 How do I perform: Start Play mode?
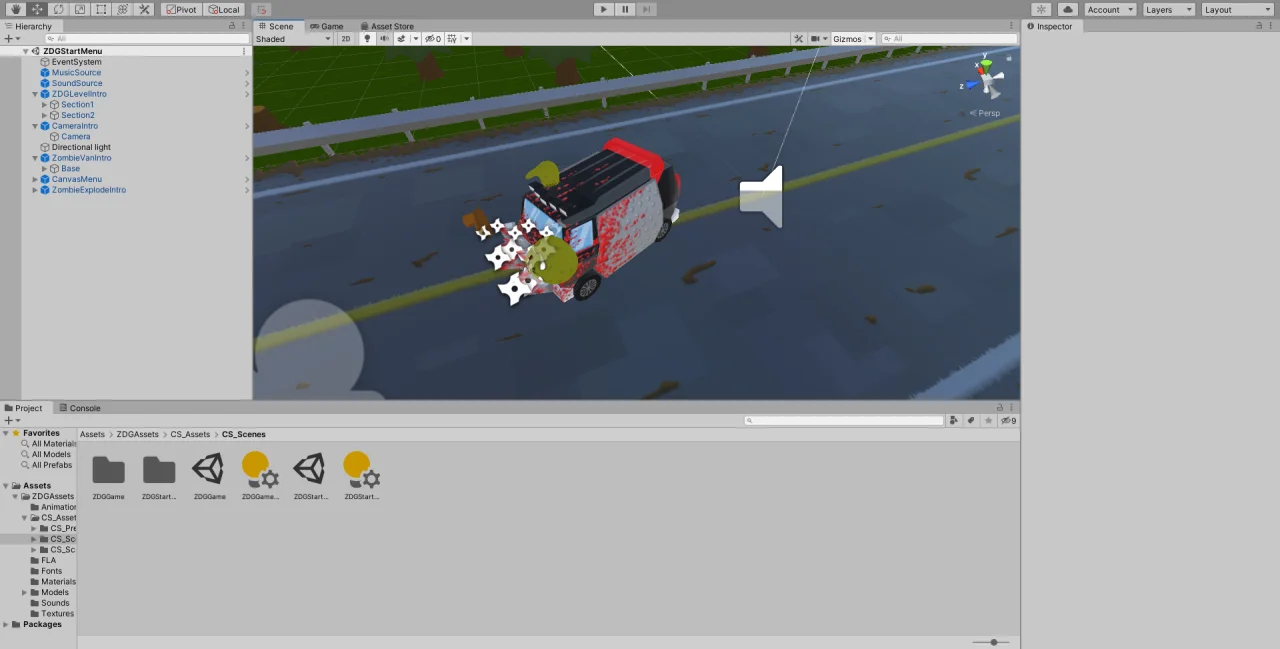603,9
